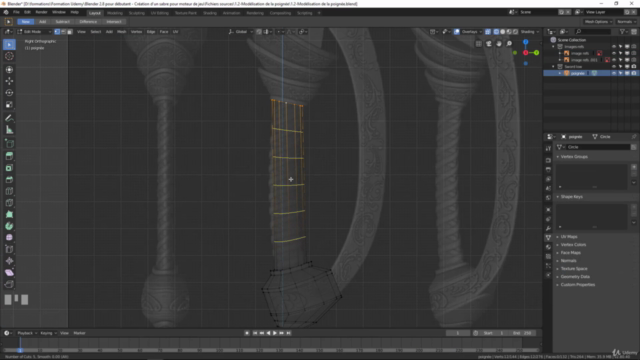Expand the poignée object in outliner
This screenshot has width=640, height=360.
tap(560, 73)
